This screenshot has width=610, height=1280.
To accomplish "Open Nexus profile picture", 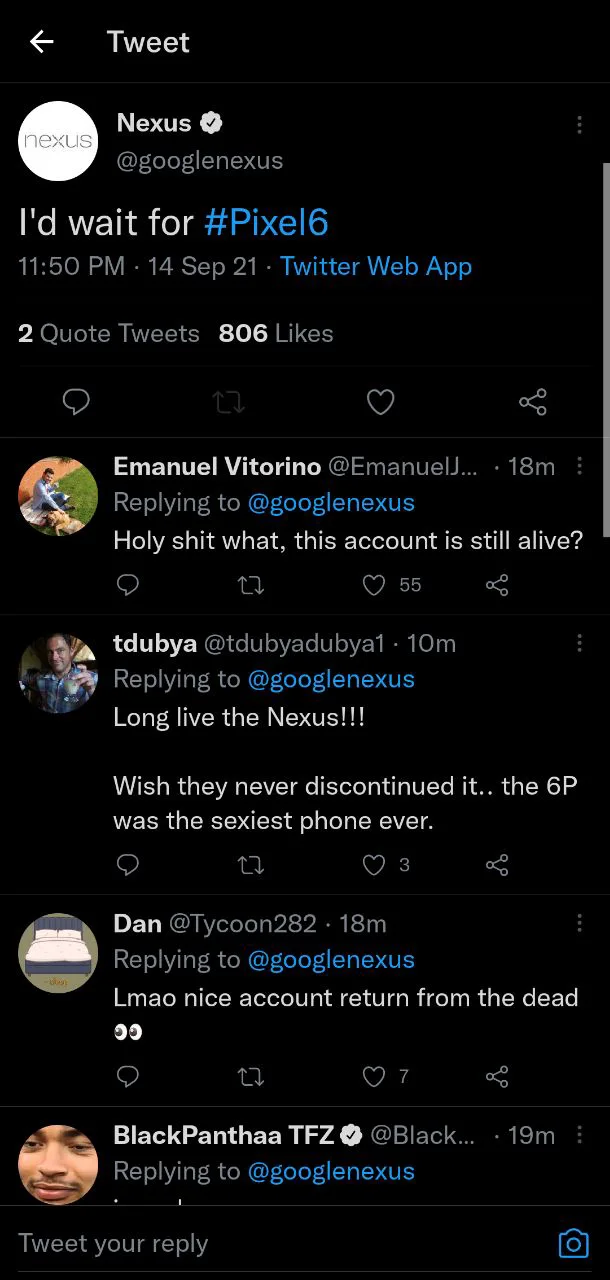I will [58, 141].
